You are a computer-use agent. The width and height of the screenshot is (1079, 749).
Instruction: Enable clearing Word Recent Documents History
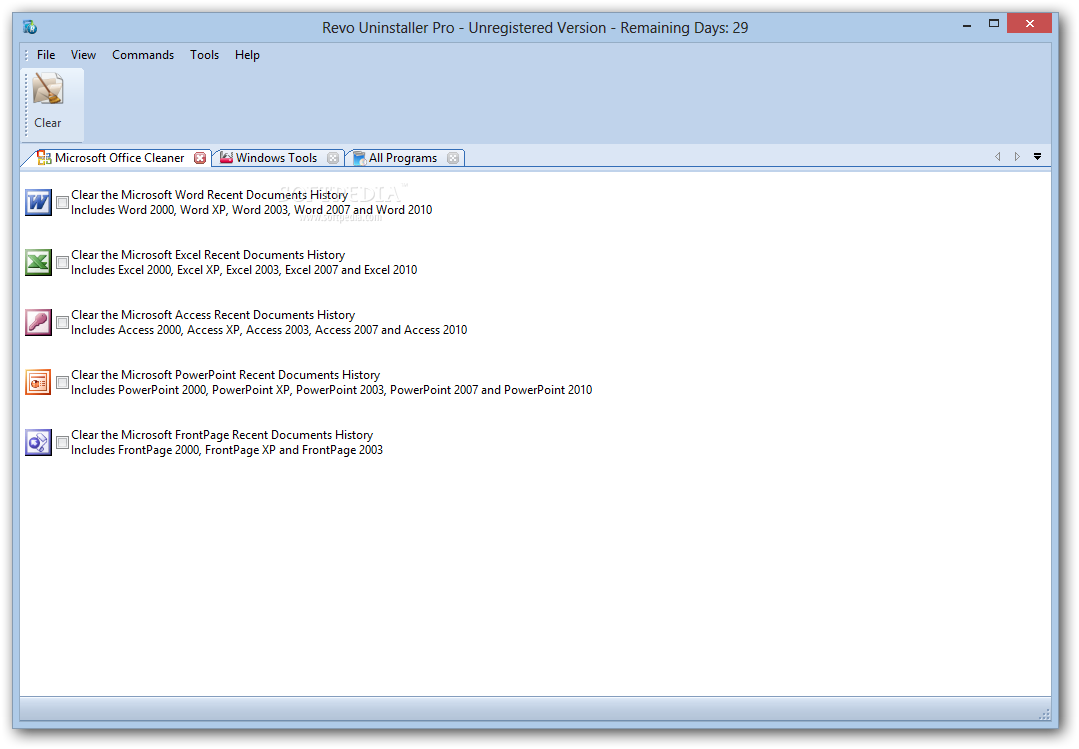pyautogui.click(x=62, y=202)
